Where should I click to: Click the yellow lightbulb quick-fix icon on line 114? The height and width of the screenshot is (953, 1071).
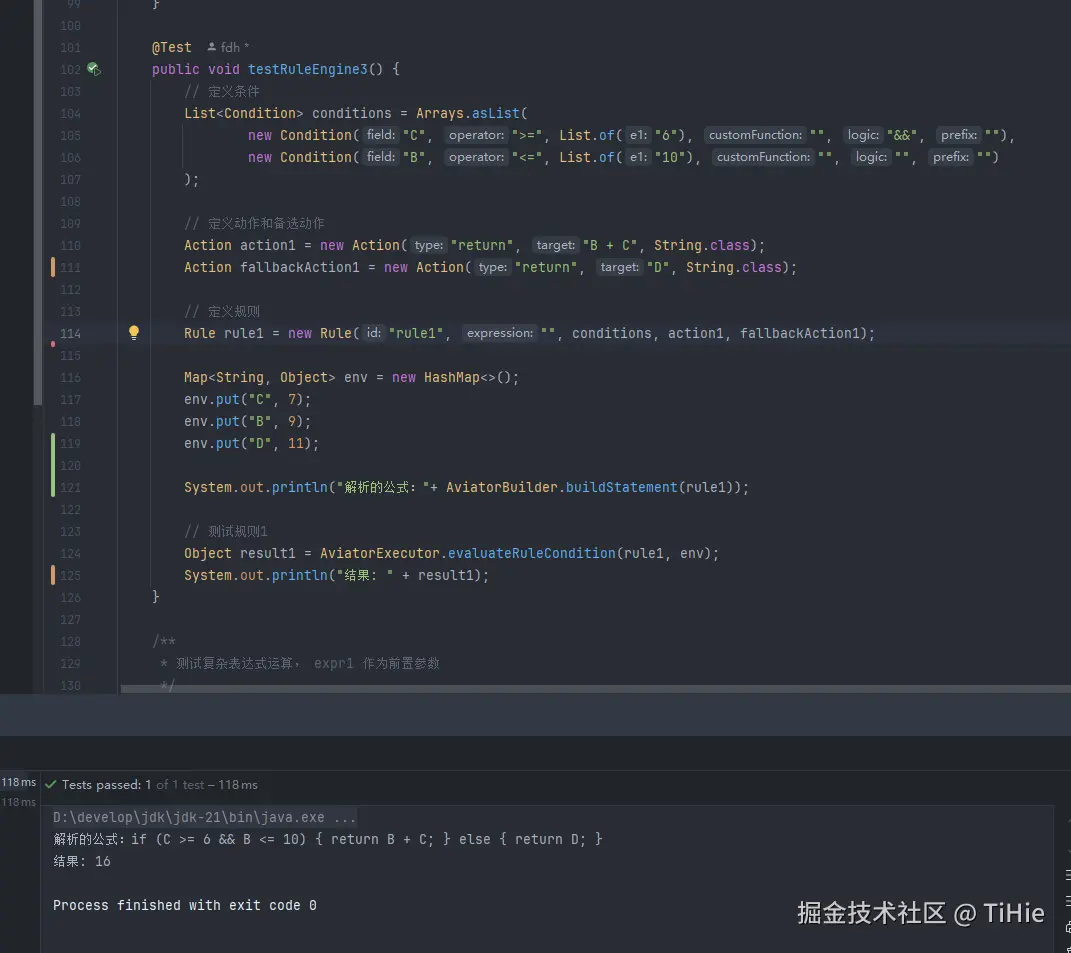pyautogui.click(x=134, y=333)
